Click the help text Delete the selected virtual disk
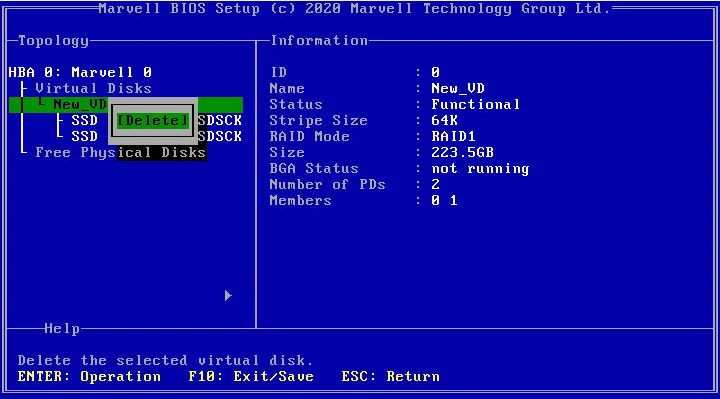 [x=165, y=360]
